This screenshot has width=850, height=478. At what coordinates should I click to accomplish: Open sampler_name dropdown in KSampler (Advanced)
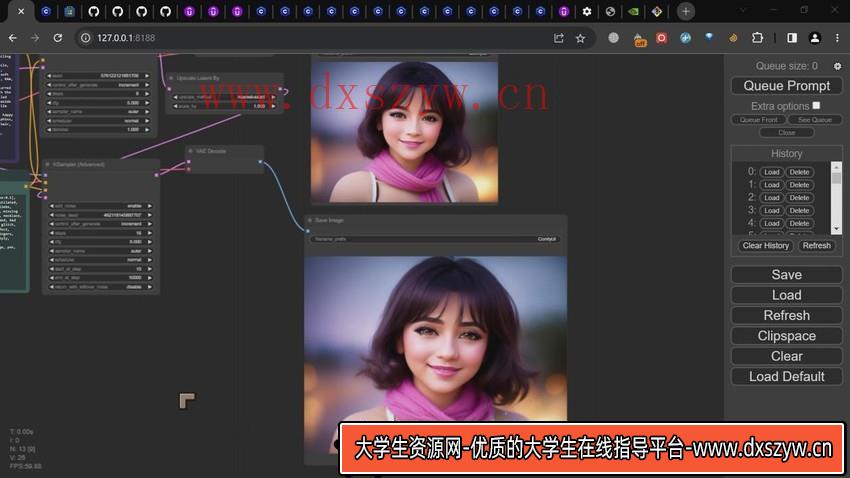(x=100, y=251)
